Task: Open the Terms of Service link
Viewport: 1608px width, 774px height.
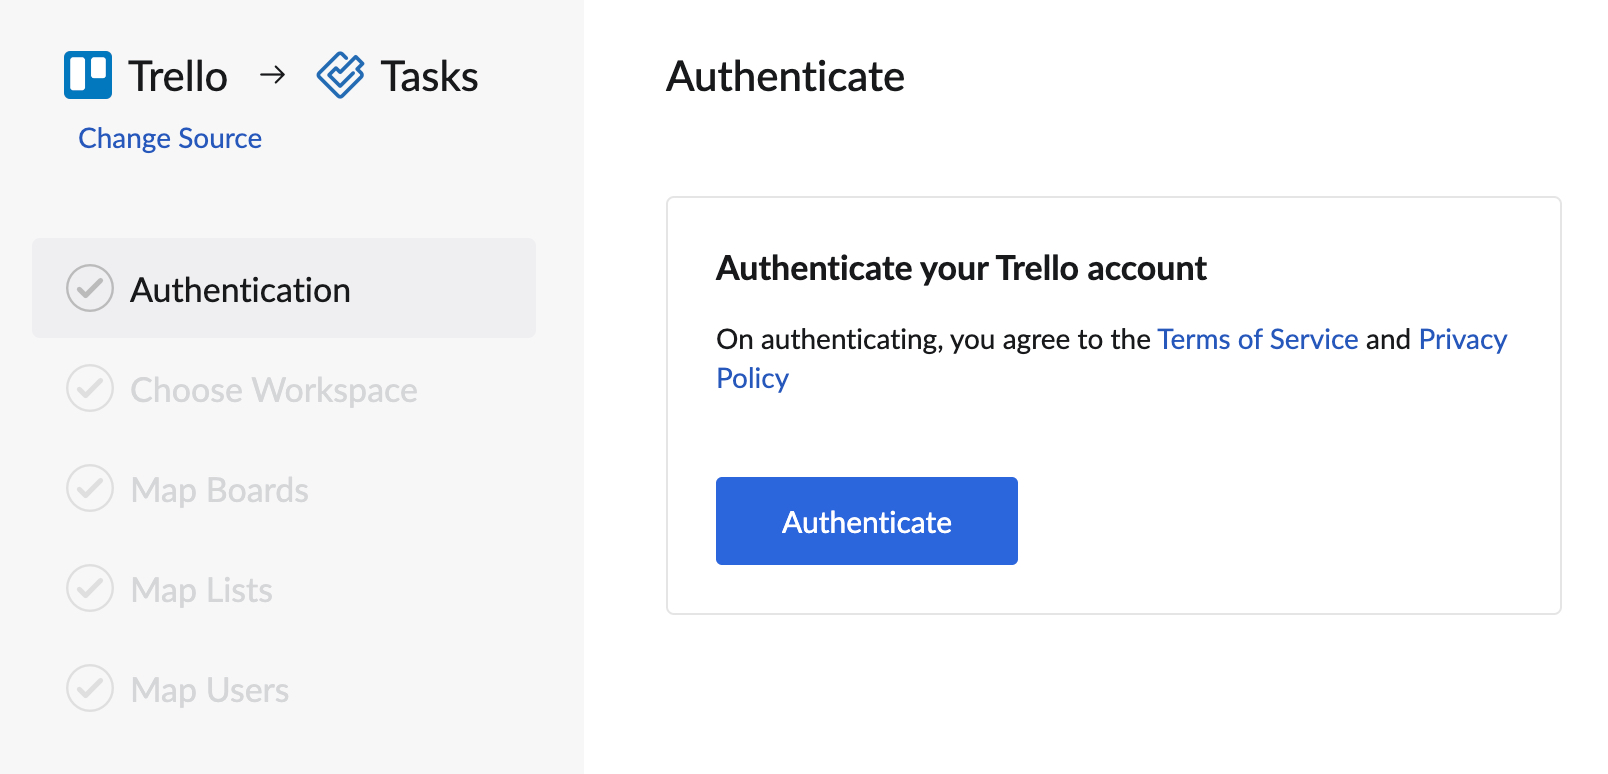Action: pos(1256,339)
